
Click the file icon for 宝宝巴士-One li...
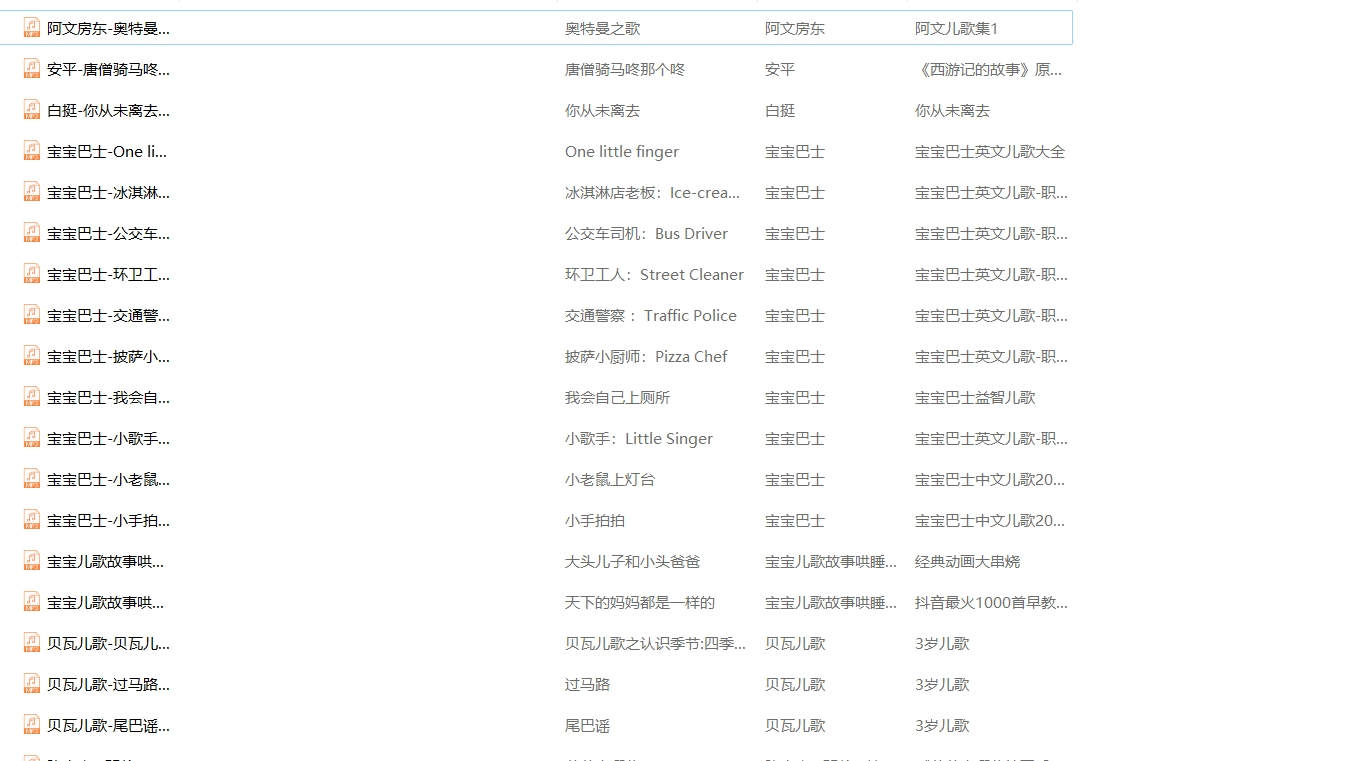[32, 151]
